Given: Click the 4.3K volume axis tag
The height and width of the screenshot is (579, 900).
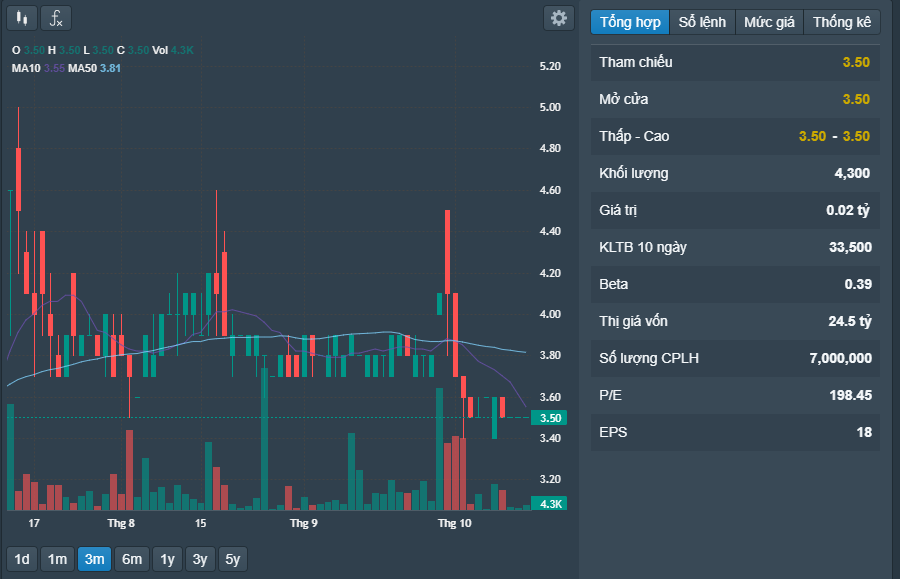Looking at the screenshot, I should (x=550, y=504).
